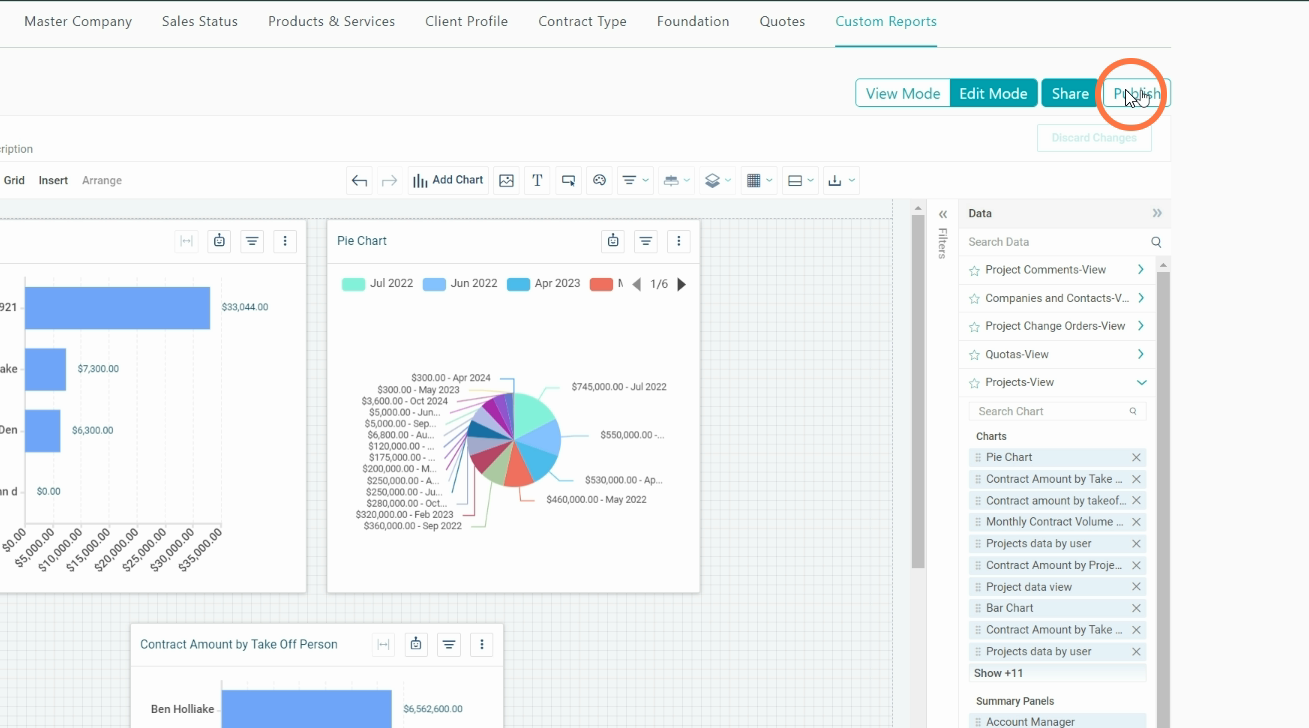Click the undo arrow in the toolbar

click(360, 181)
